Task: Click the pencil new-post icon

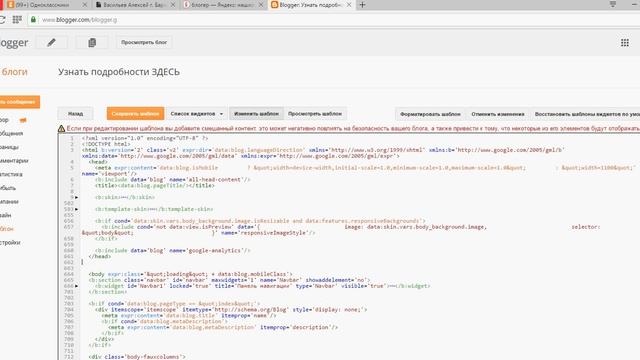Action: tap(51, 42)
